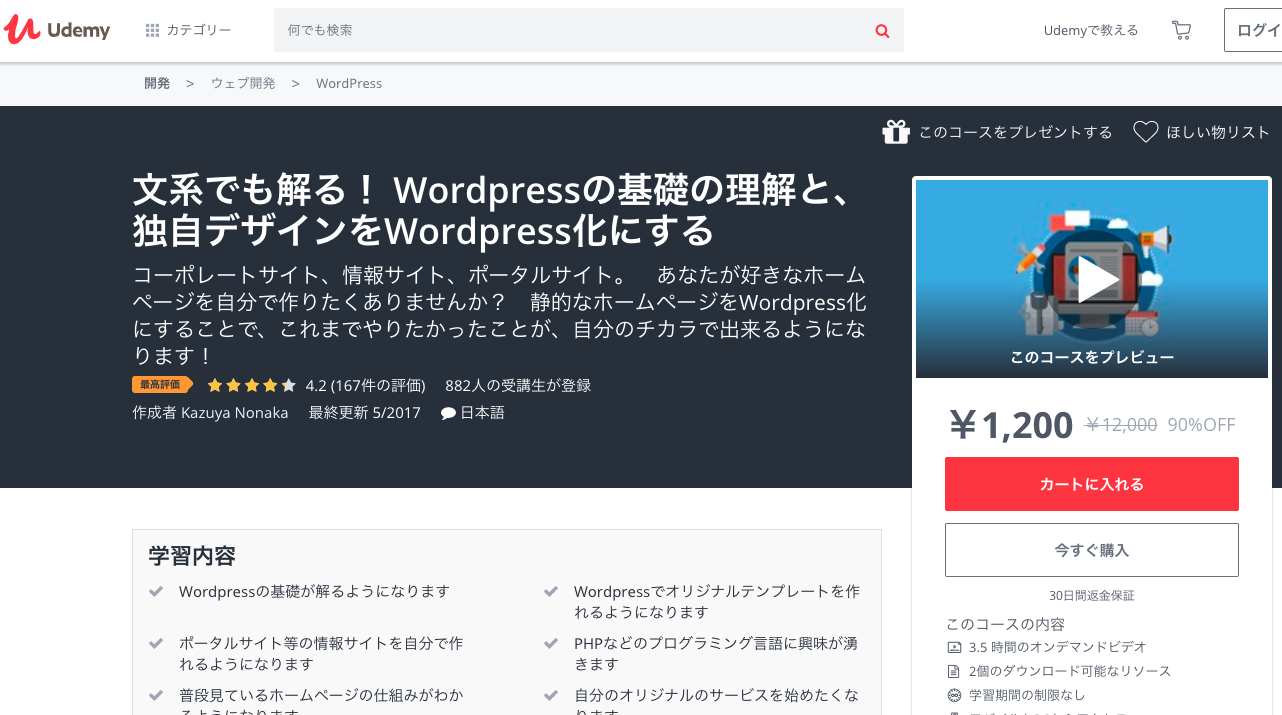Go to ウェブ開発 breadcrumb
This screenshot has height=715, width=1282.
pos(243,83)
